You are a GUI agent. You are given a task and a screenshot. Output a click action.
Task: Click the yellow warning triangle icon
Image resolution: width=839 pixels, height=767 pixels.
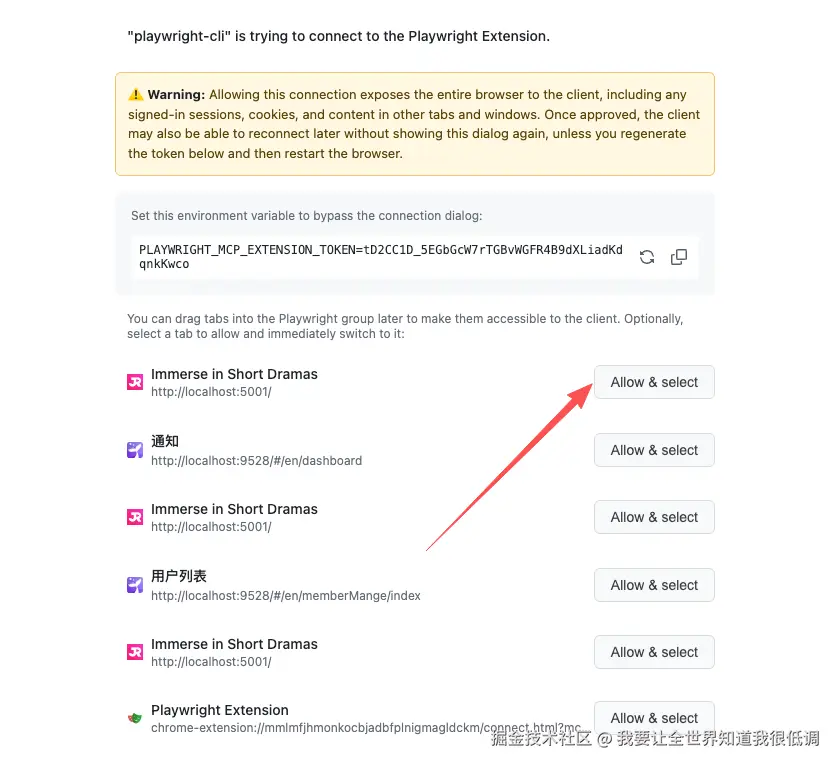click(136, 95)
